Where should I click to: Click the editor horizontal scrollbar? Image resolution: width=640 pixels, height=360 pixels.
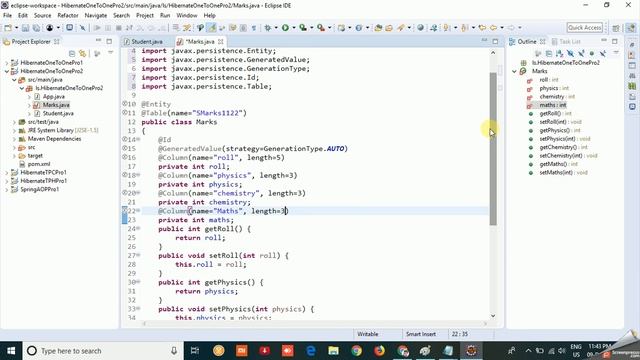pos(314,324)
